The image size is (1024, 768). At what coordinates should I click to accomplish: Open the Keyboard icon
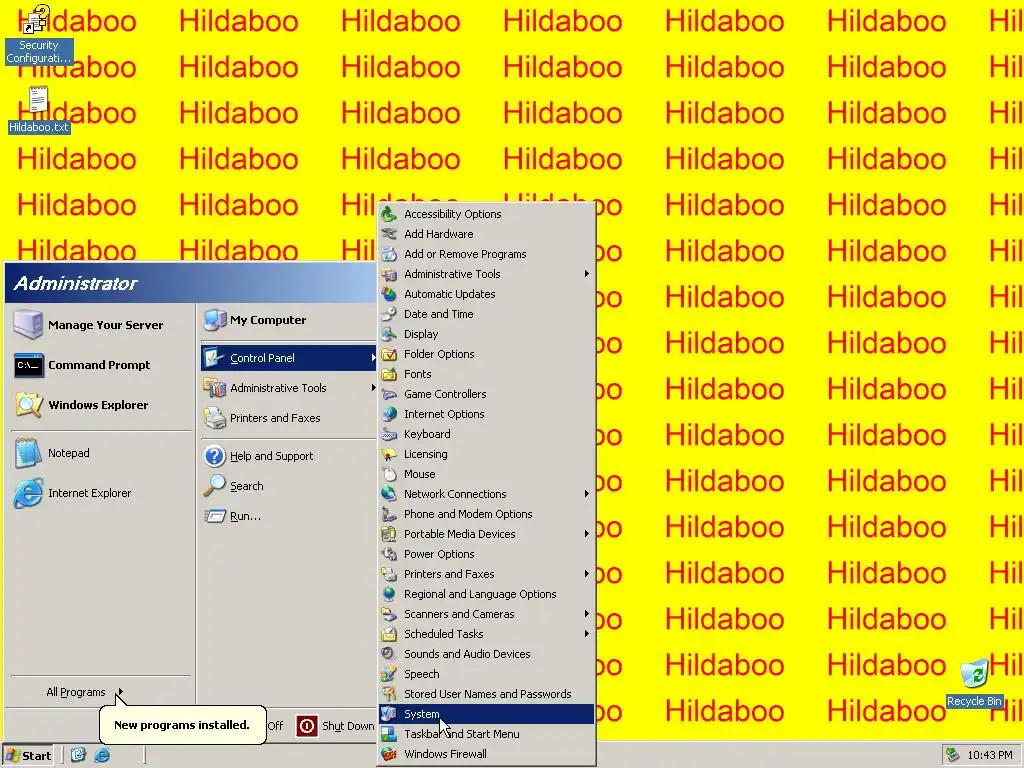tap(389, 434)
